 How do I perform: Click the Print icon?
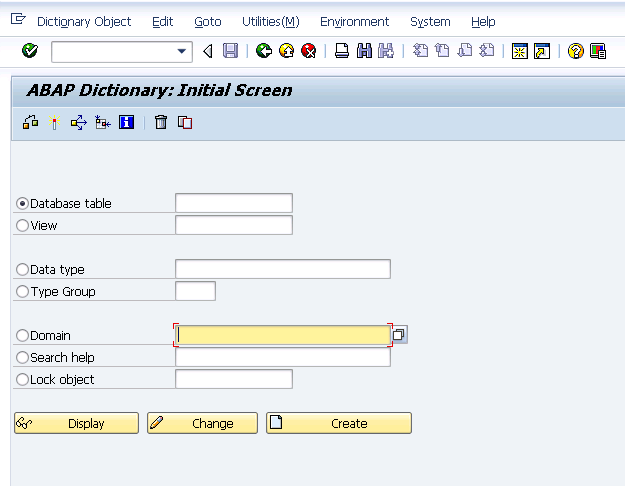click(342, 51)
